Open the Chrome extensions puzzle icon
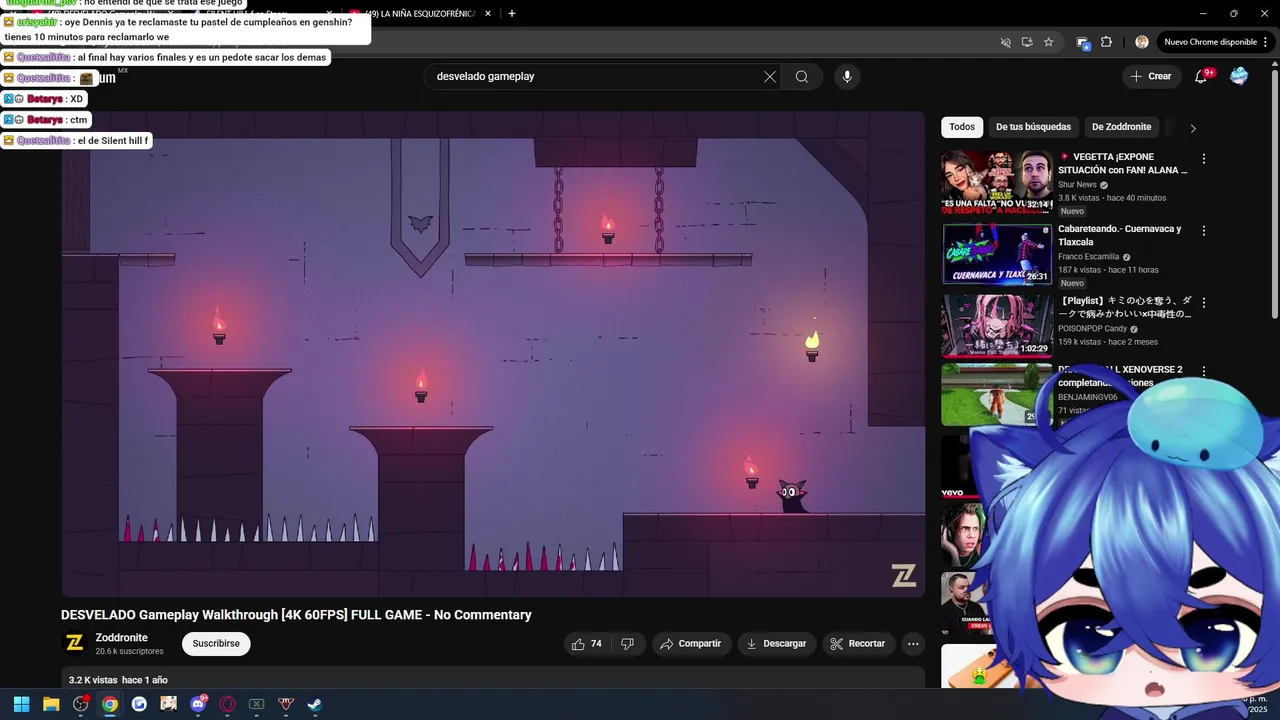The image size is (1280, 720). click(x=1106, y=42)
